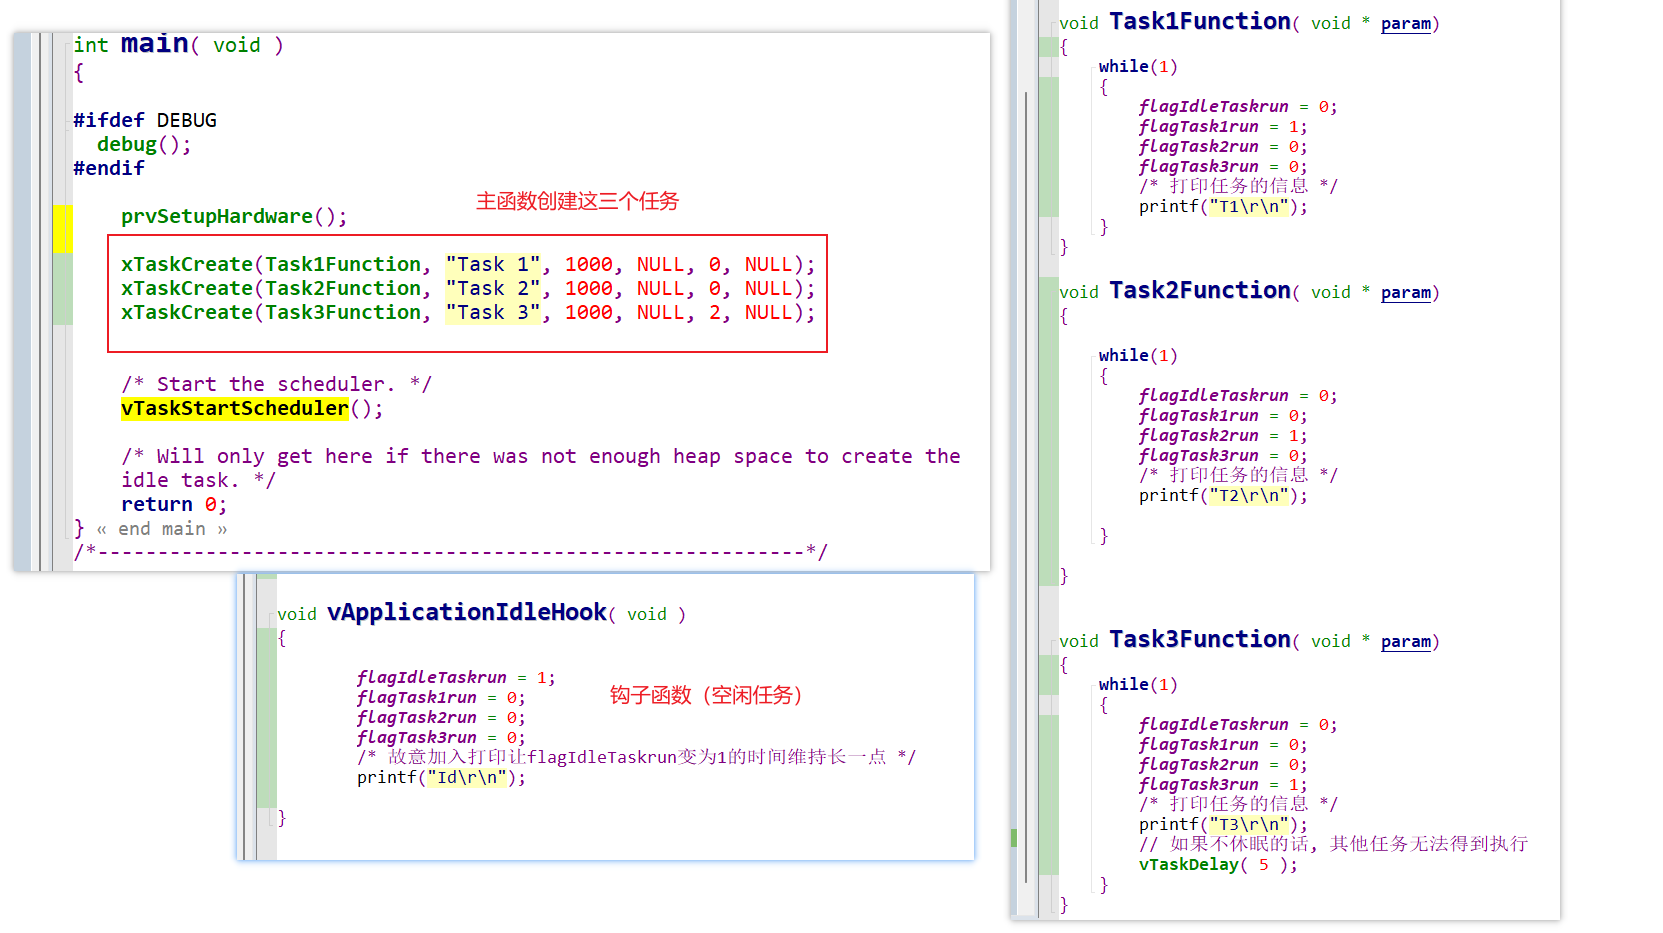
Task: Select the "Task 1" string literal
Action: pyautogui.click(x=493, y=264)
